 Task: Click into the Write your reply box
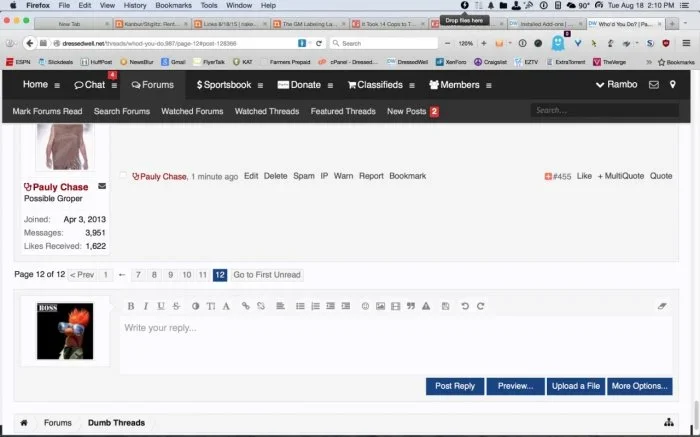point(396,344)
